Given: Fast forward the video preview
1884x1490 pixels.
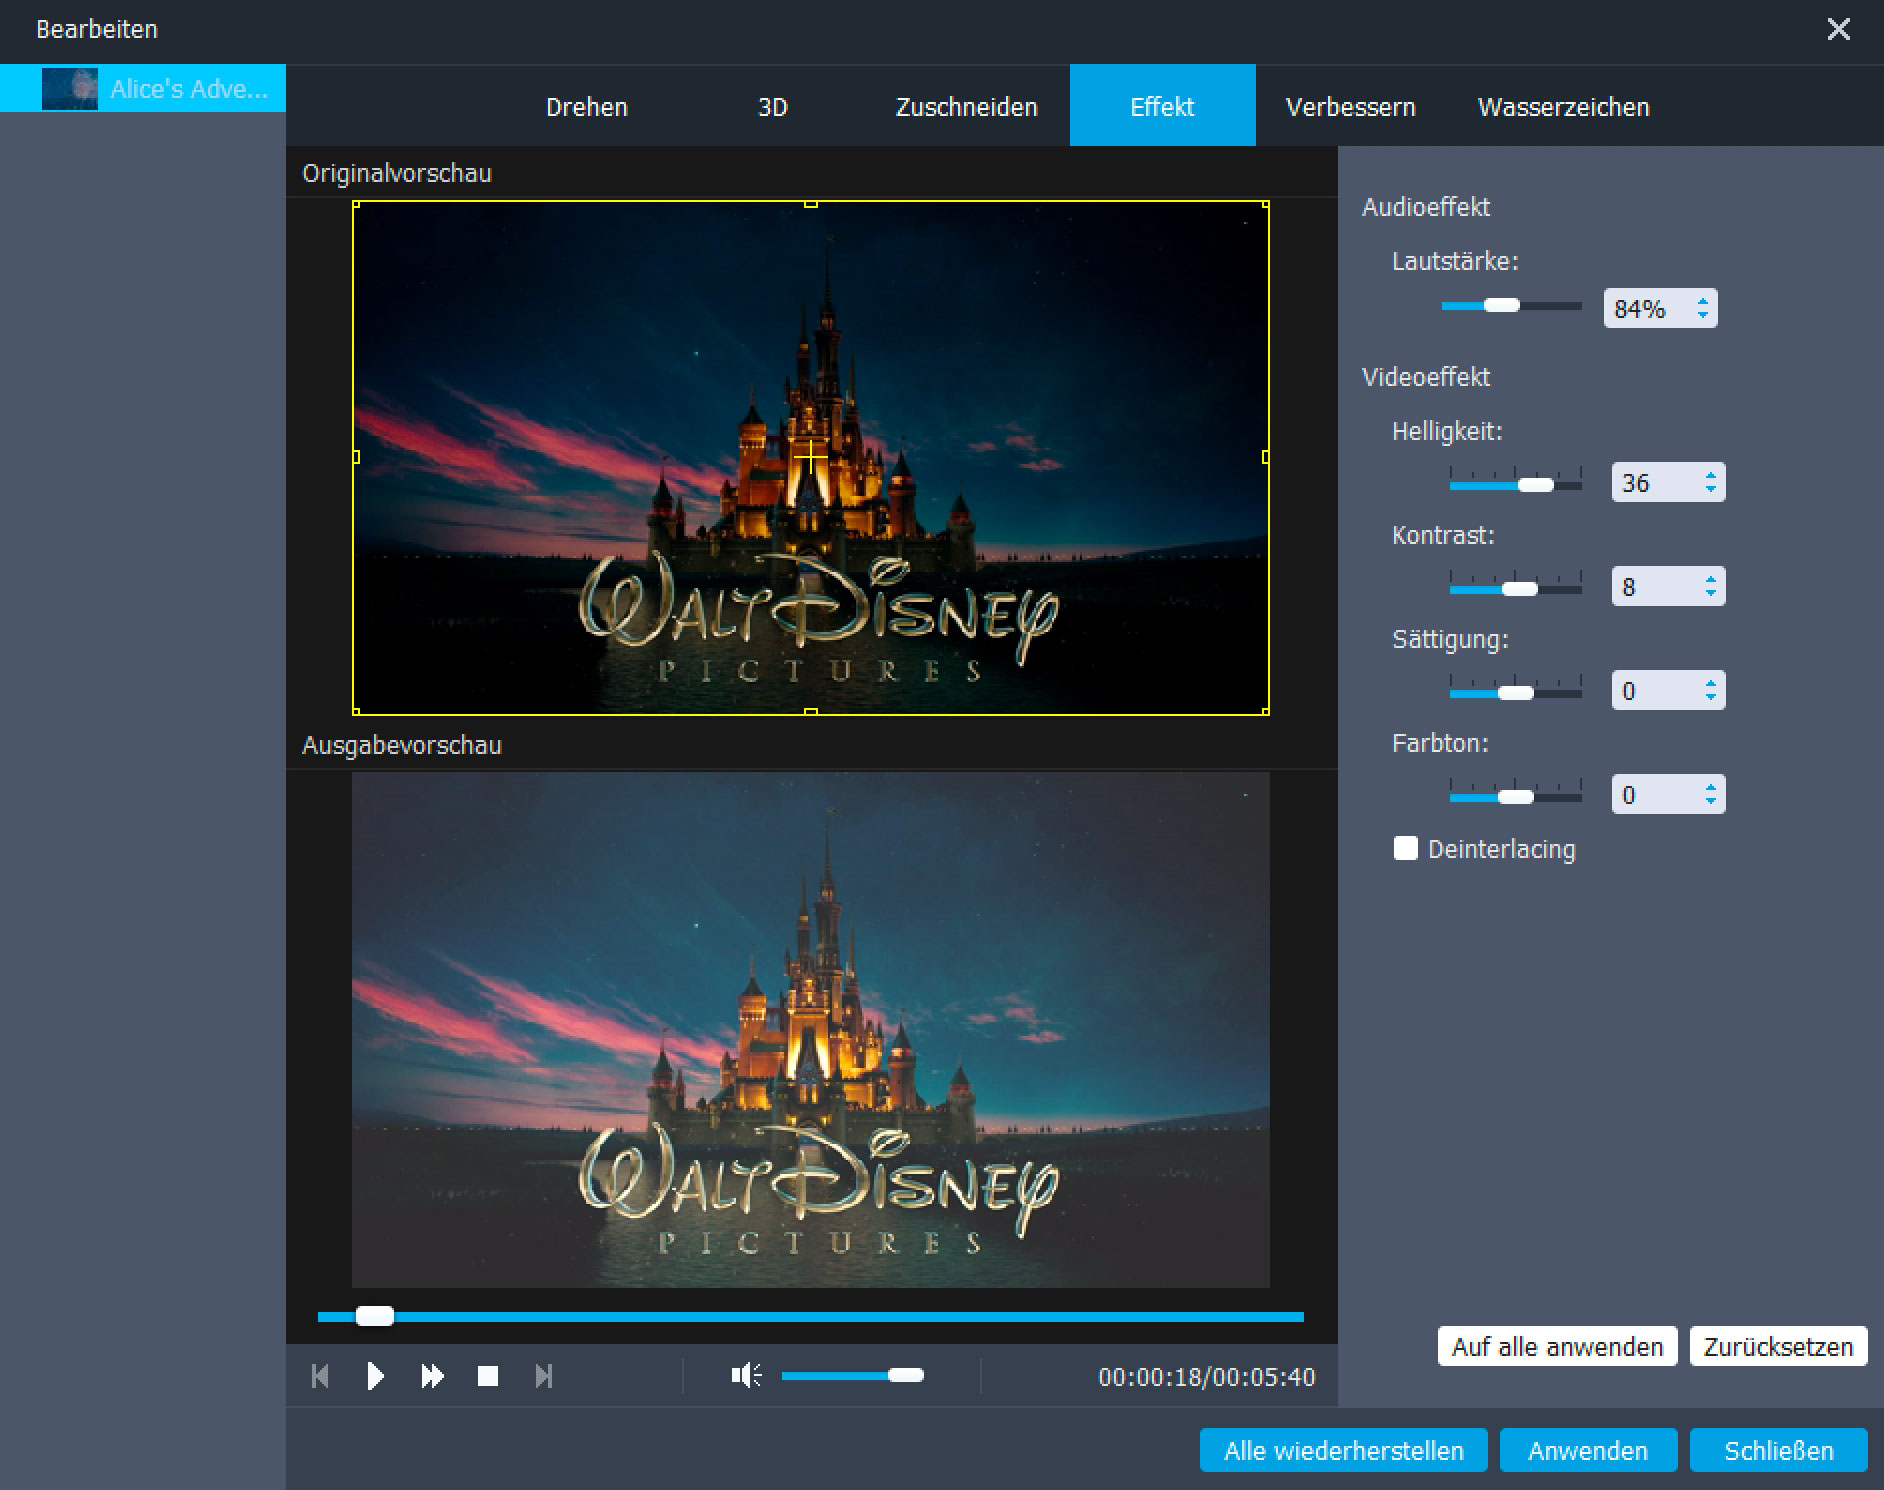Looking at the screenshot, I should pos(432,1376).
